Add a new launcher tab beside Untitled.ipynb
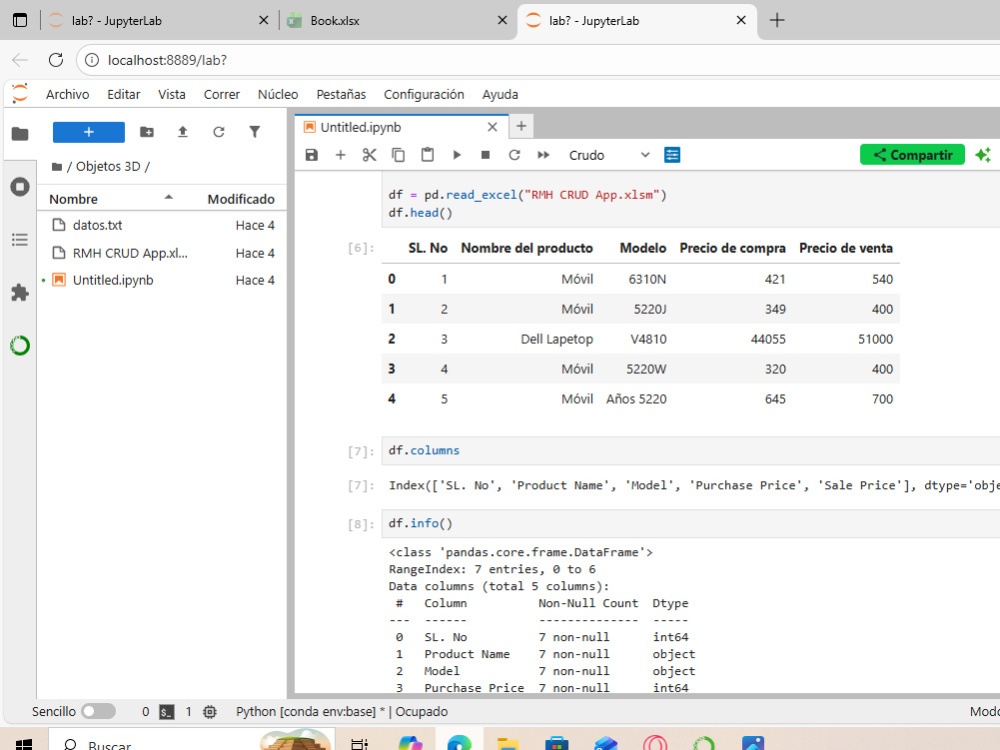The width and height of the screenshot is (1000, 750). pos(521,126)
